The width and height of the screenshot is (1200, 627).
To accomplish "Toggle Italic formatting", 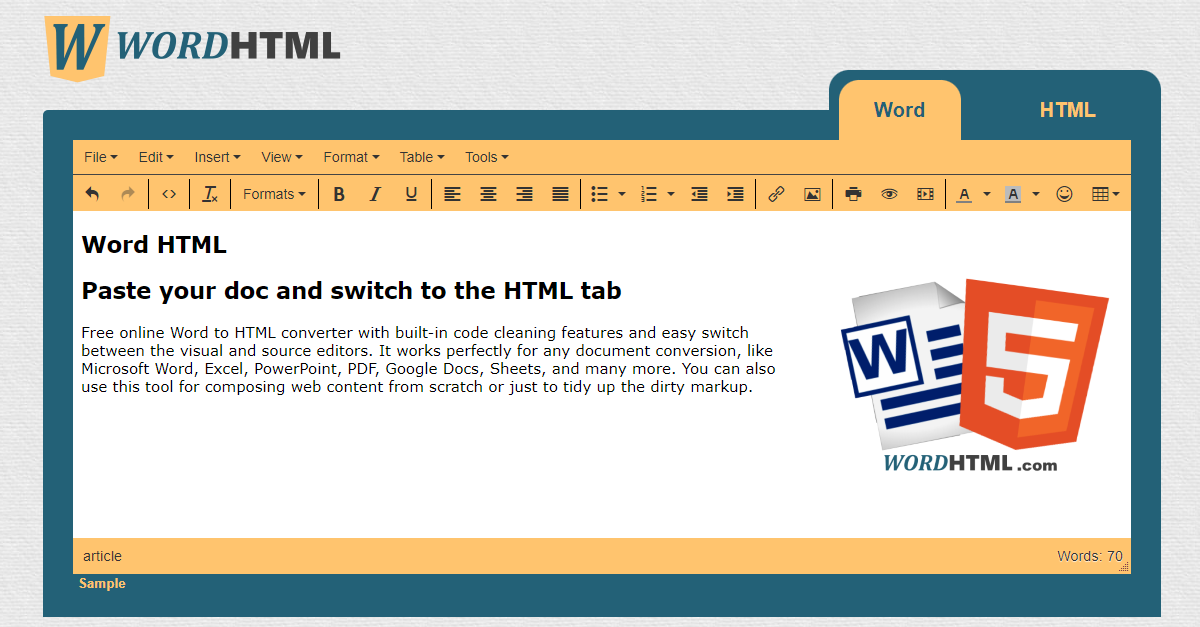I will [375, 194].
